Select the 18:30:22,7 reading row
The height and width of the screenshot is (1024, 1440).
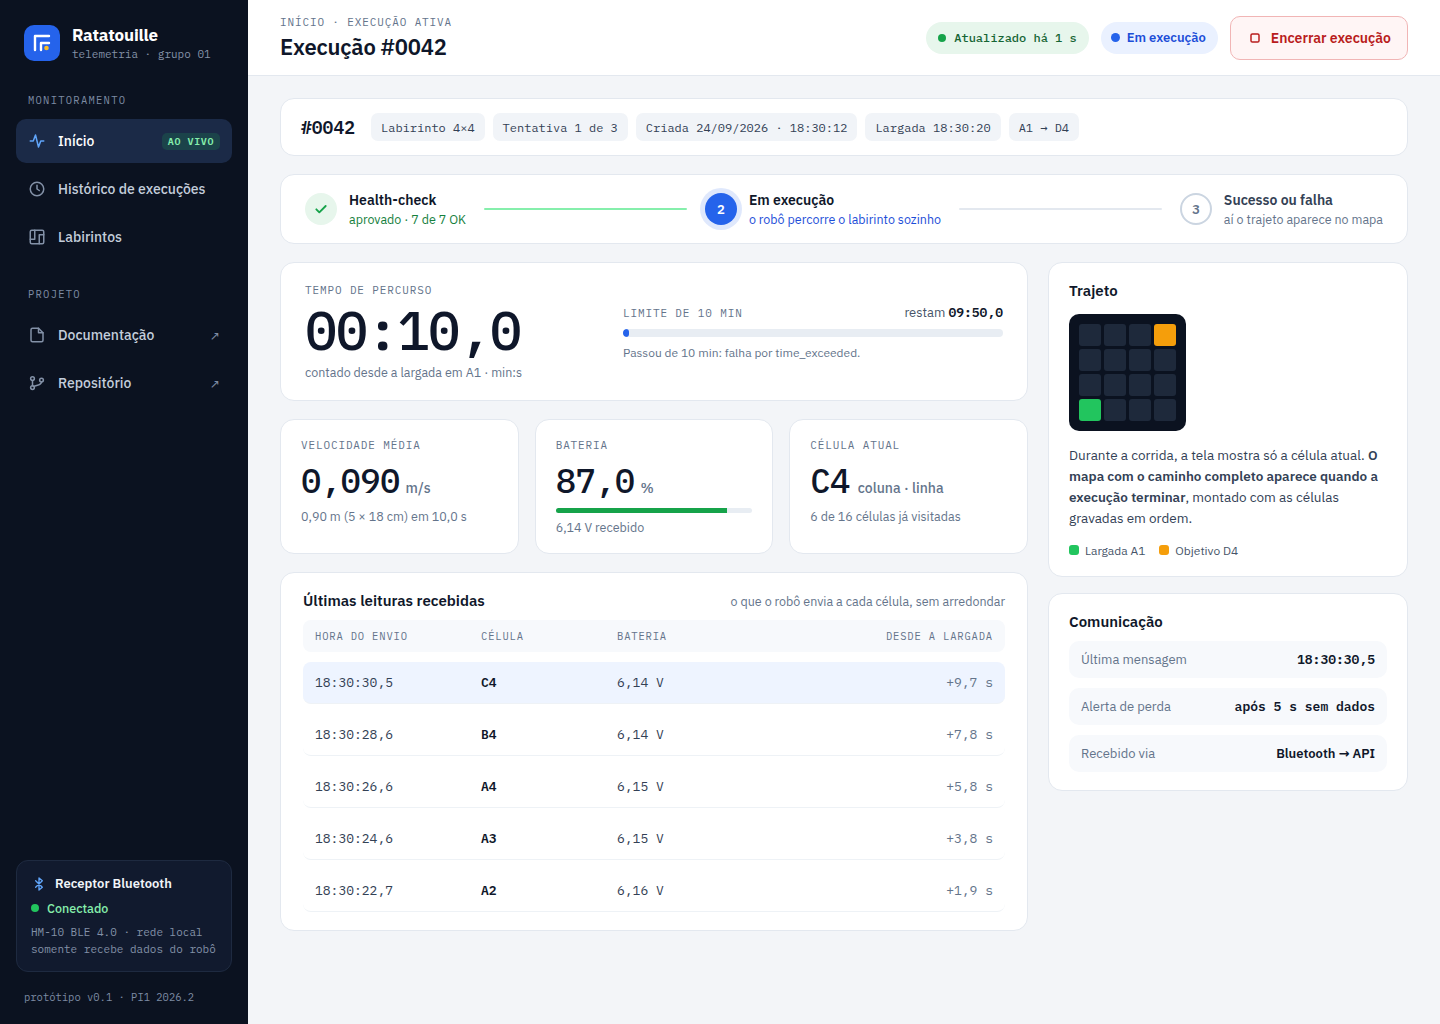click(x=654, y=891)
